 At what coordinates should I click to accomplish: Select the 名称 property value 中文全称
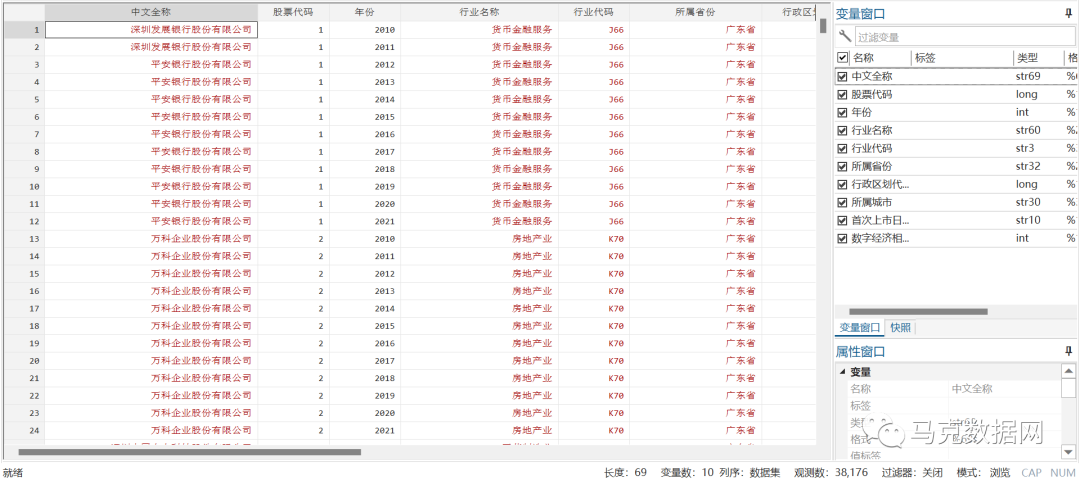tap(972, 388)
